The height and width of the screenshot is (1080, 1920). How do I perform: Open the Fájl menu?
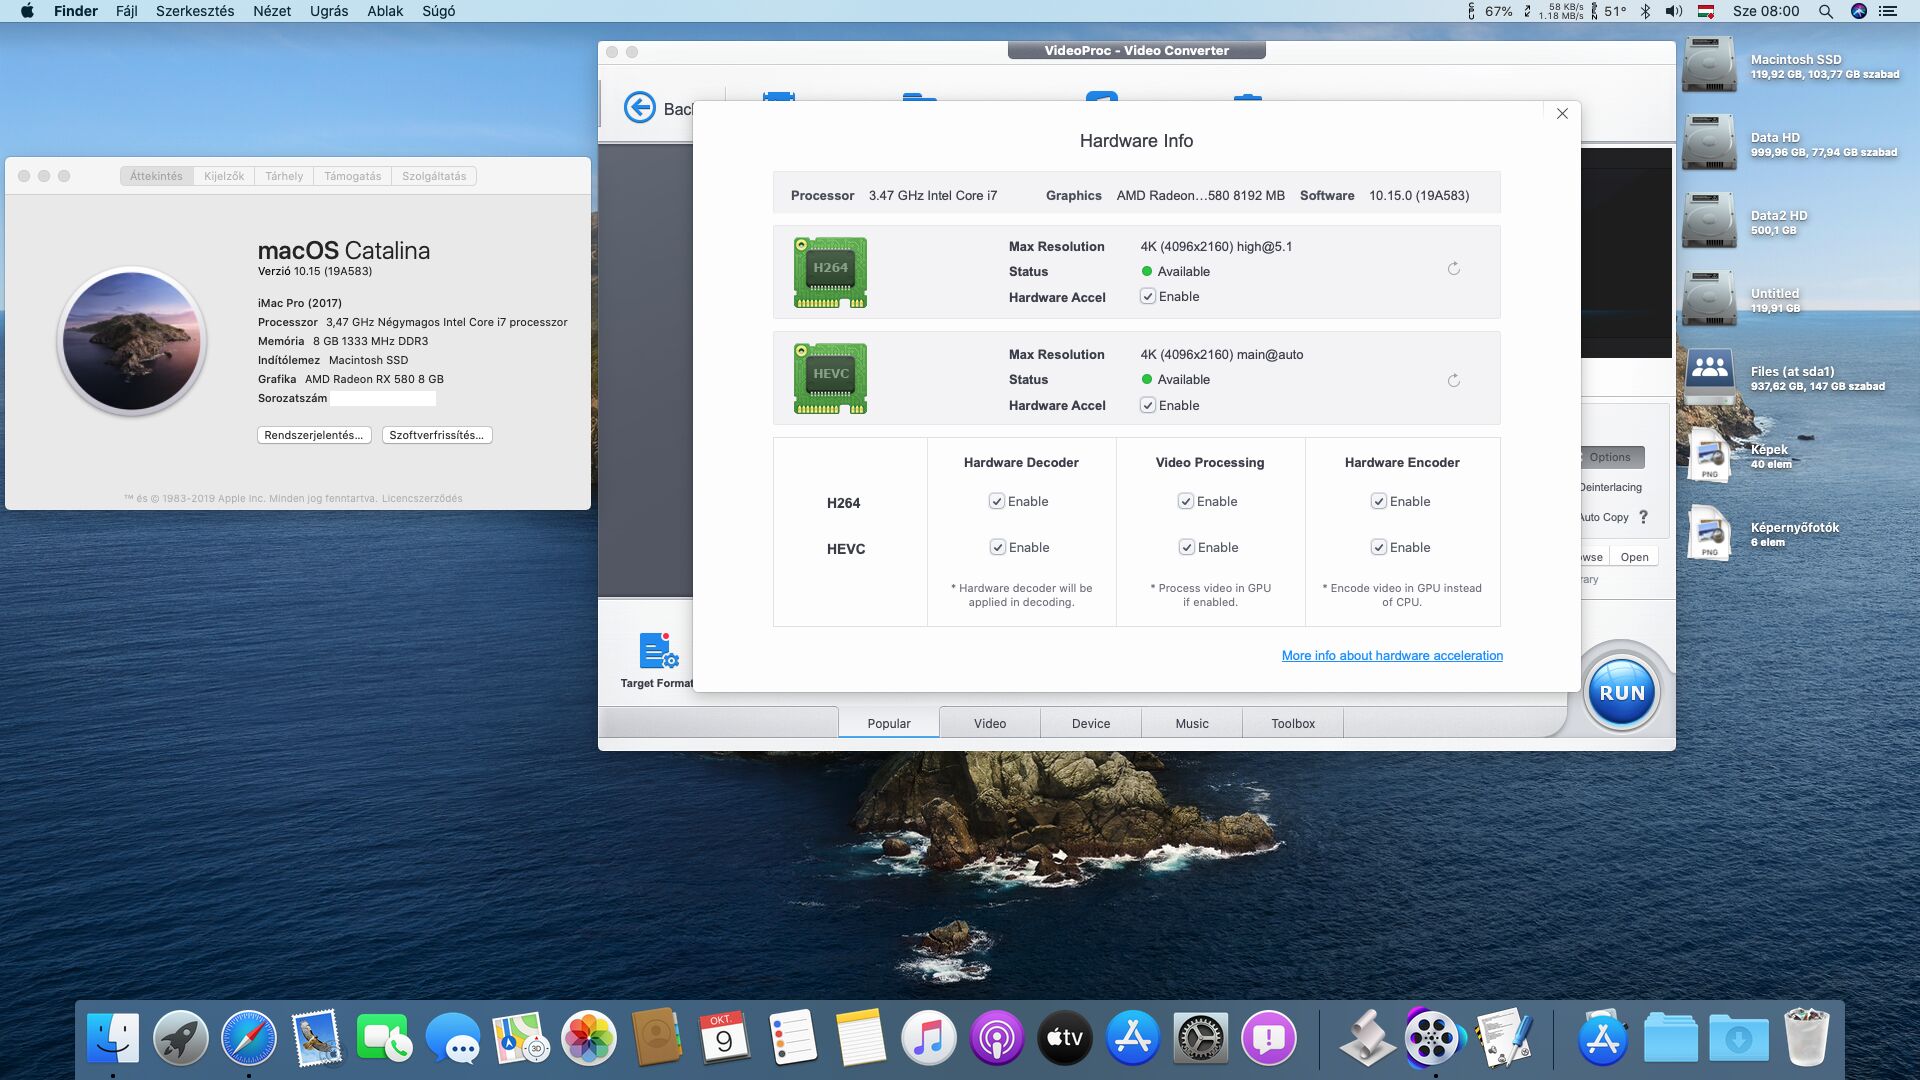pyautogui.click(x=127, y=11)
